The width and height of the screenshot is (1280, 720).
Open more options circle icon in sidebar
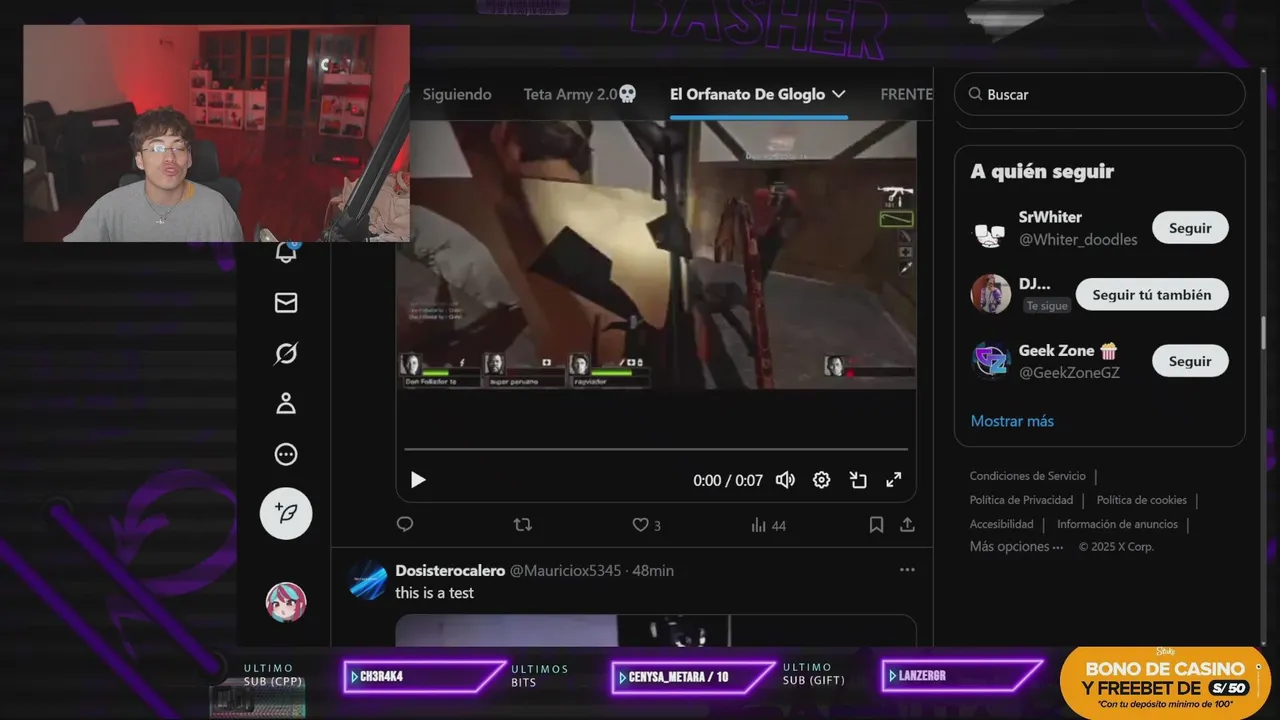point(286,455)
